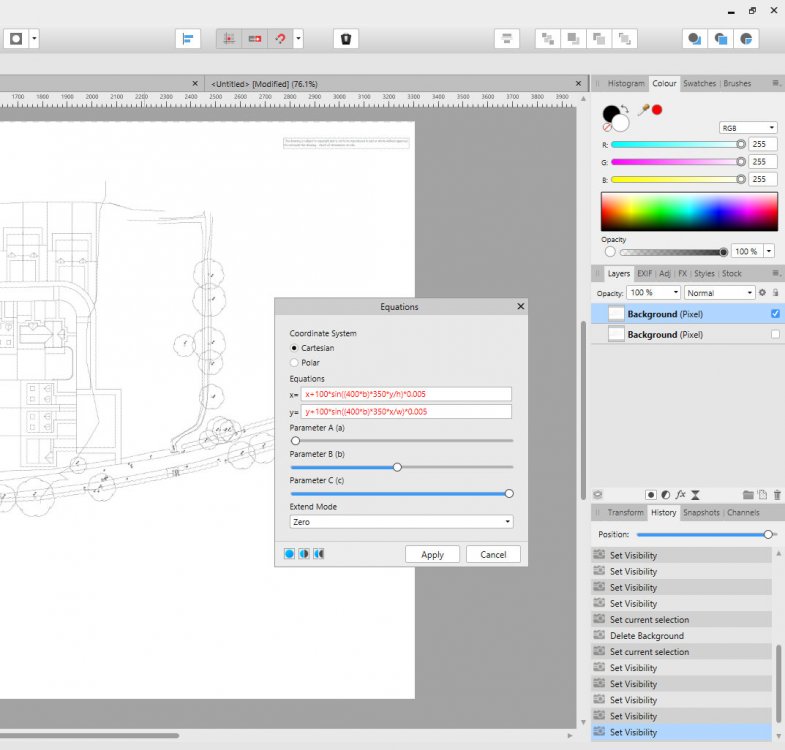Click Cancel in the Equations dialog
The image size is (785, 750).
[493, 554]
